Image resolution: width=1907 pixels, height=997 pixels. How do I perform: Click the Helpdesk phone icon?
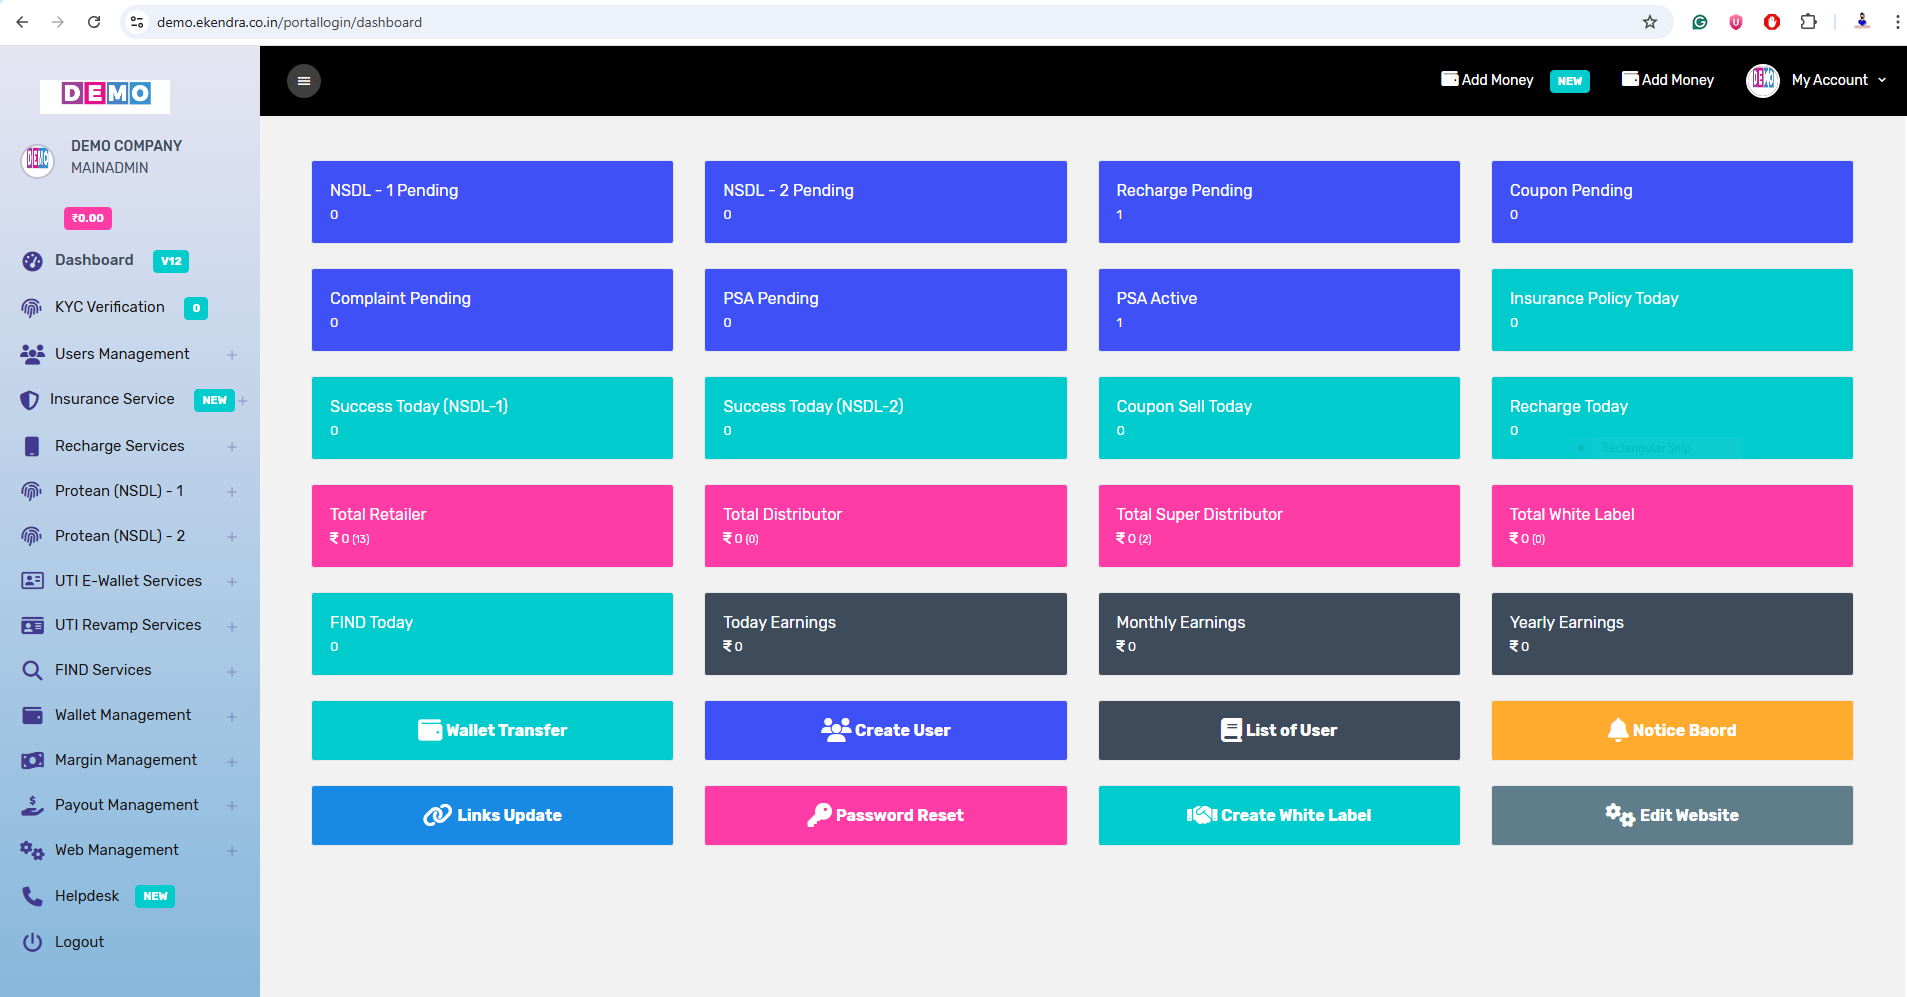pos(32,896)
